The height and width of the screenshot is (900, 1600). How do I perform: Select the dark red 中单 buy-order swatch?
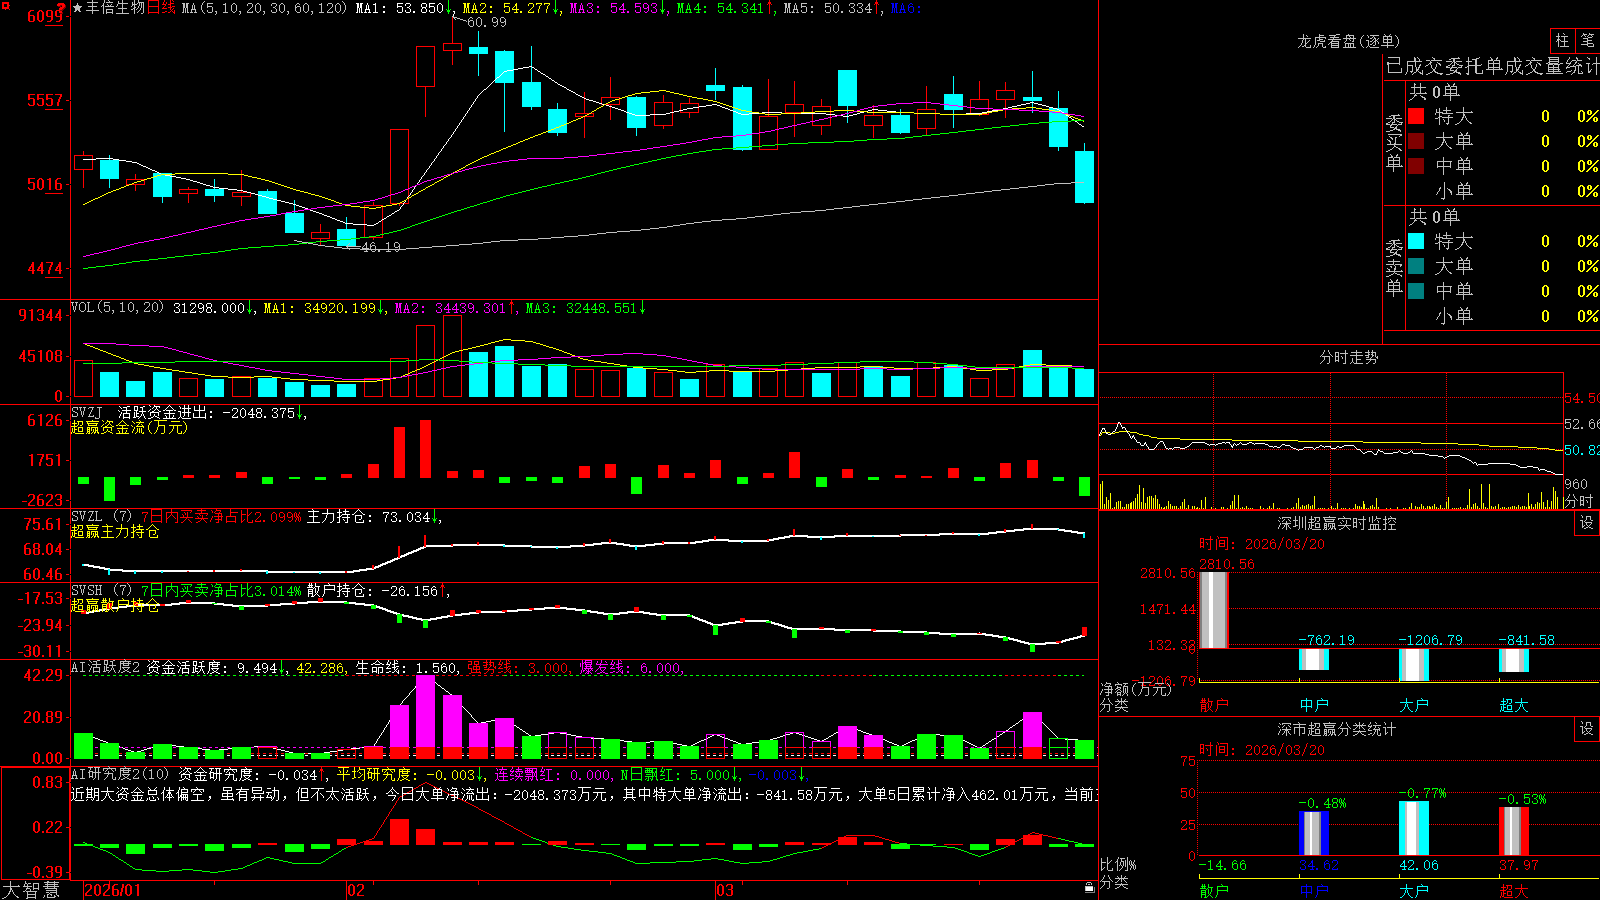(1416, 166)
